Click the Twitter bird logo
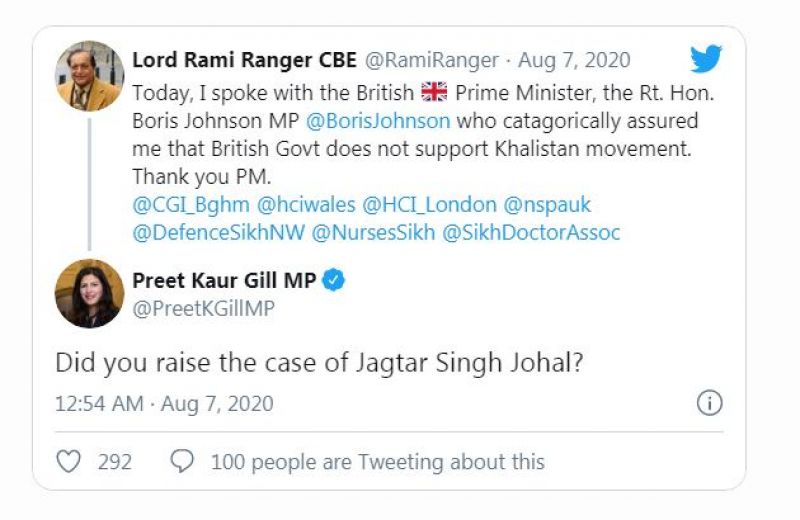Screen dimensions: 800x520 point(706,59)
